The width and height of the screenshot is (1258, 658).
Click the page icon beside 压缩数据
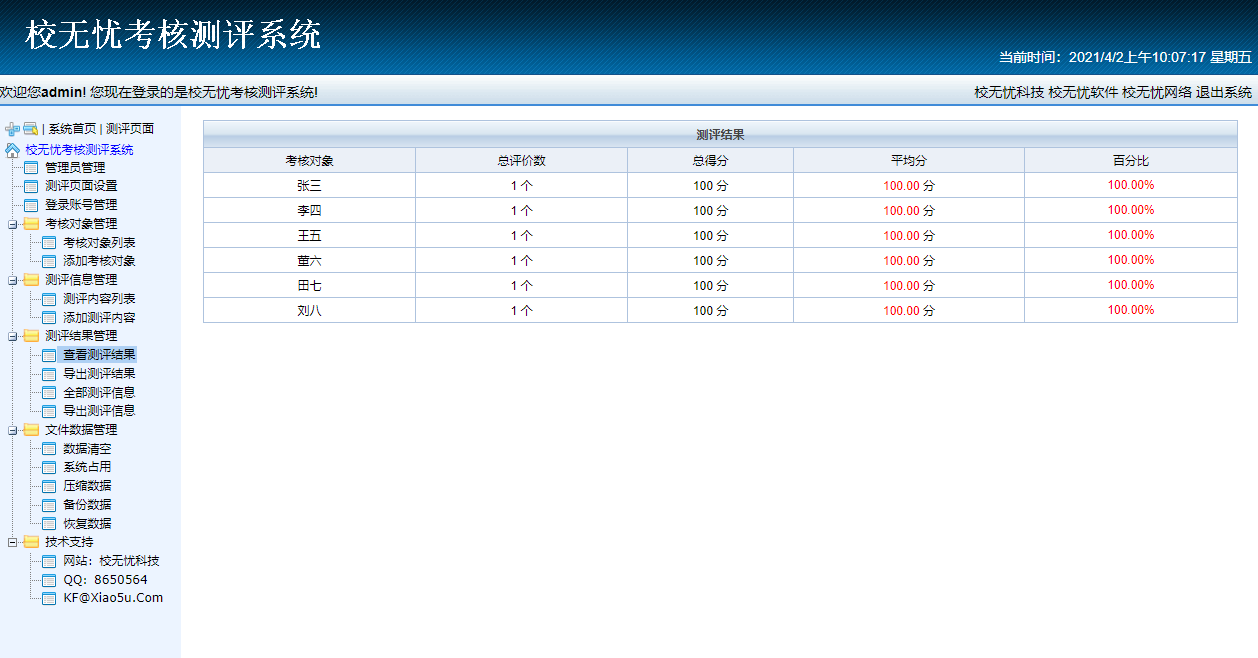point(49,486)
